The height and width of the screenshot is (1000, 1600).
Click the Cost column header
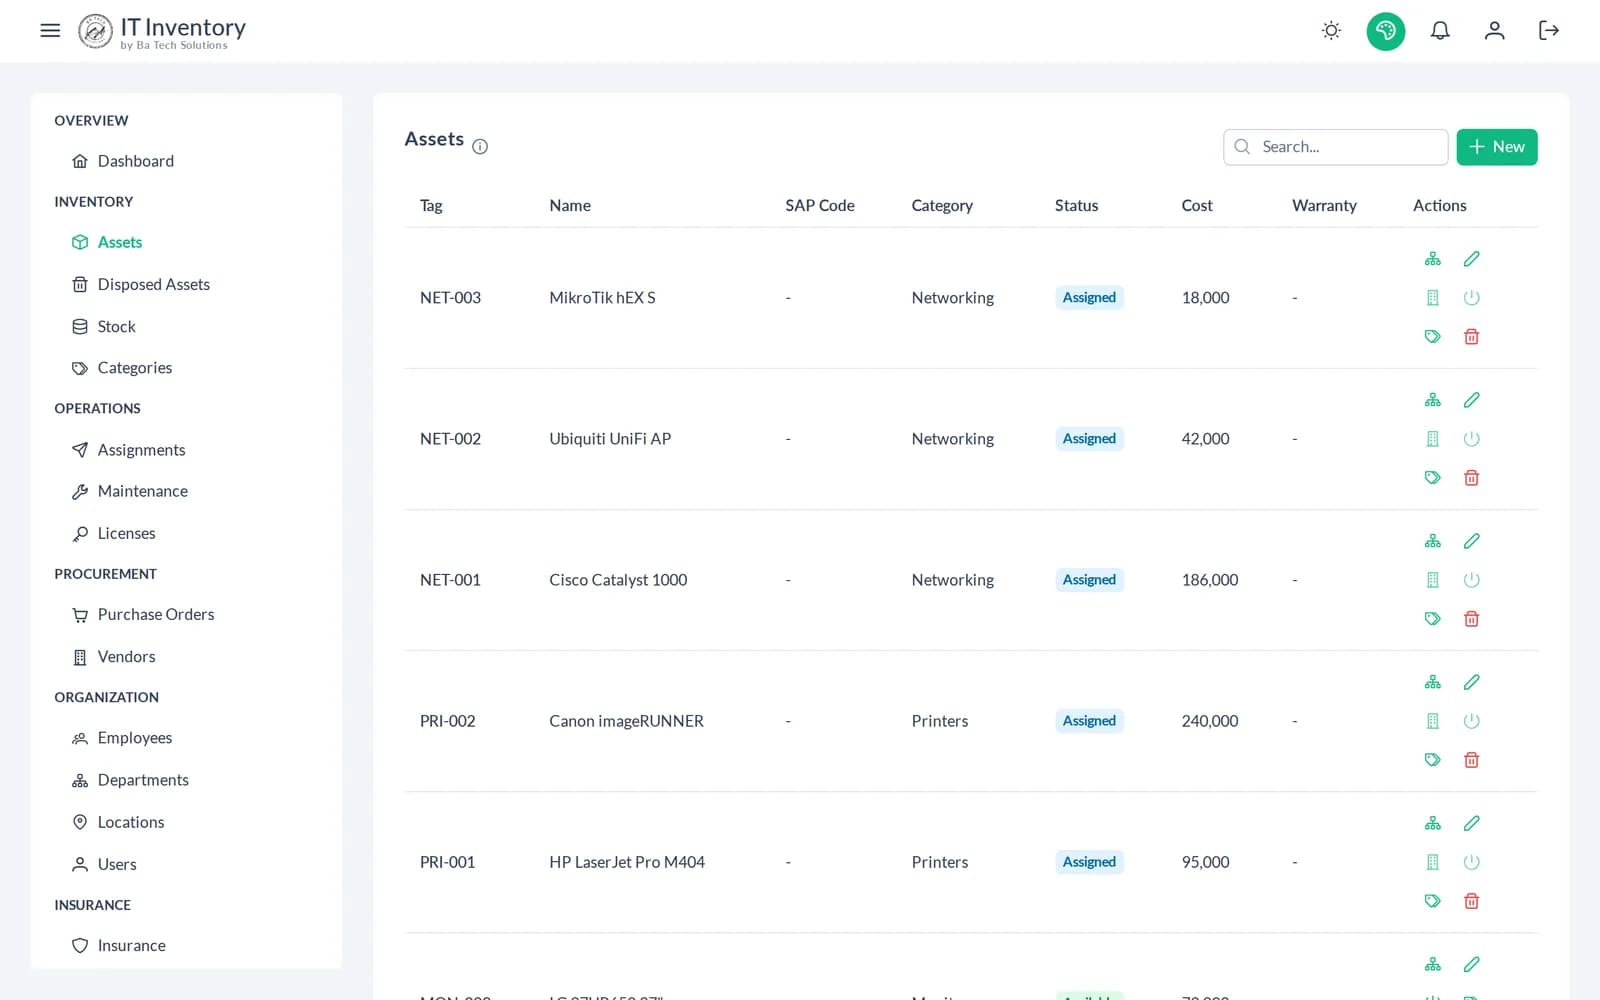[1196, 205]
